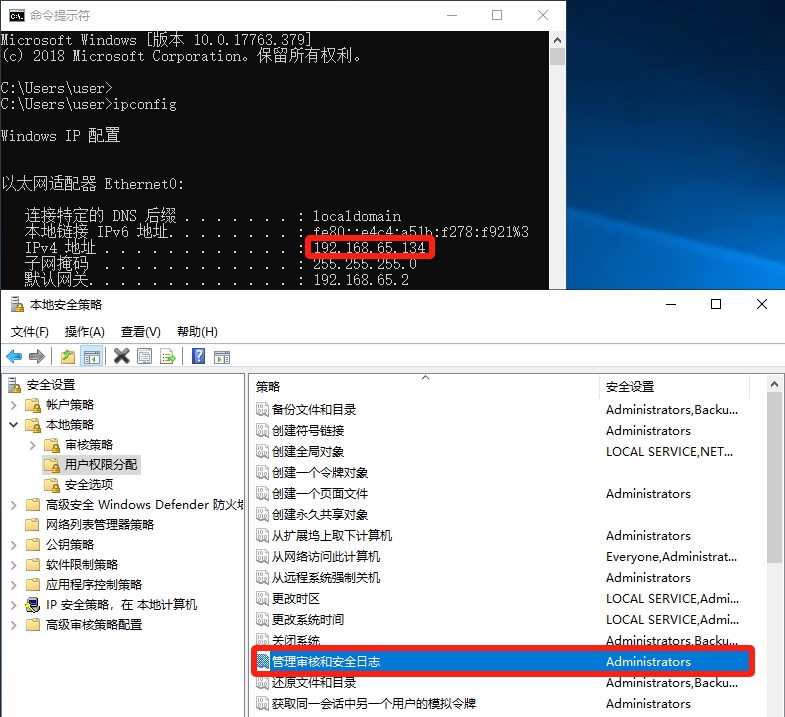The image size is (785, 717).
Task: Select 网络列表管理器策略 in the tree
Action: (x=100, y=525)
